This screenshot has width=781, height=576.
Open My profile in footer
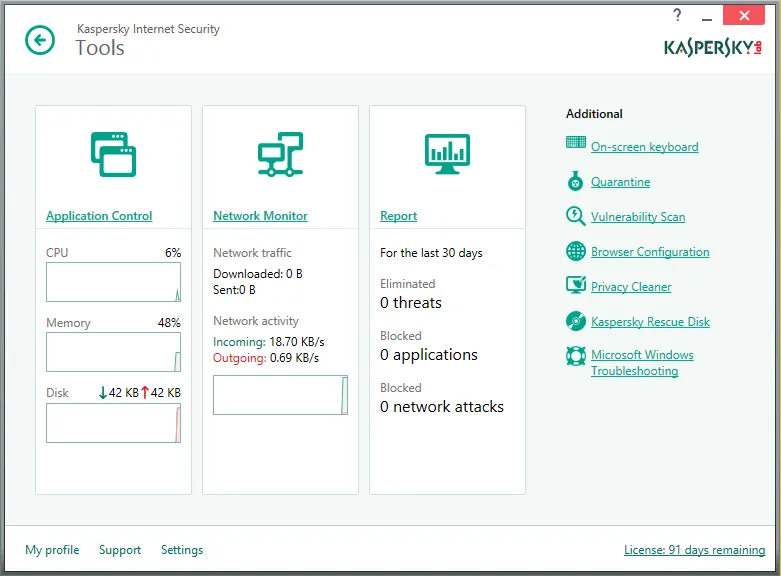click(x=52, y=550)
